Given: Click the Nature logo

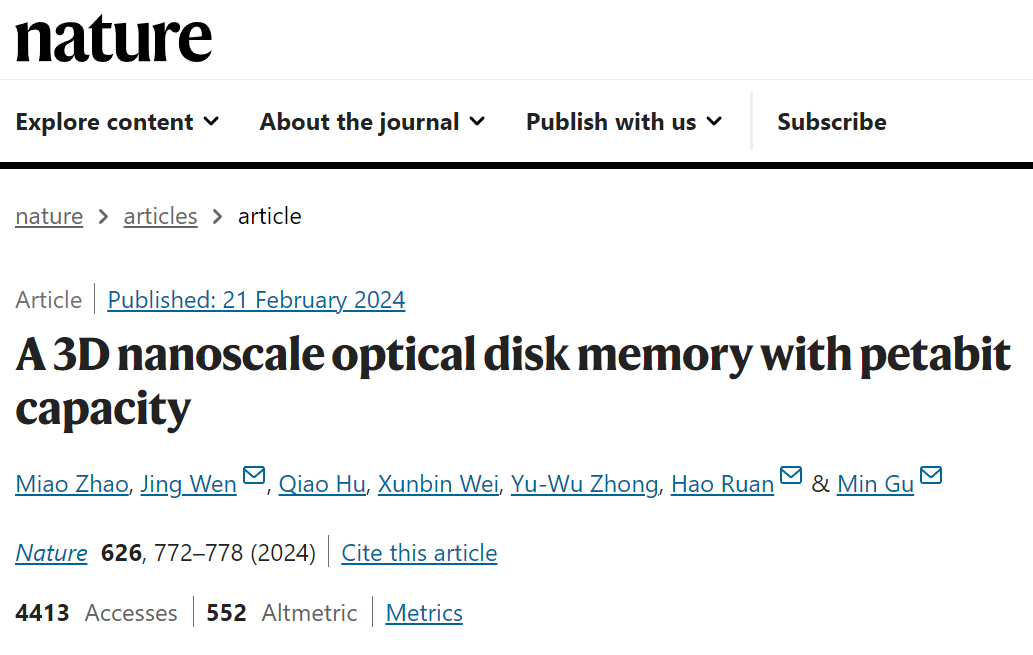Looking at the screenshot, I should [x=114, y=38].
